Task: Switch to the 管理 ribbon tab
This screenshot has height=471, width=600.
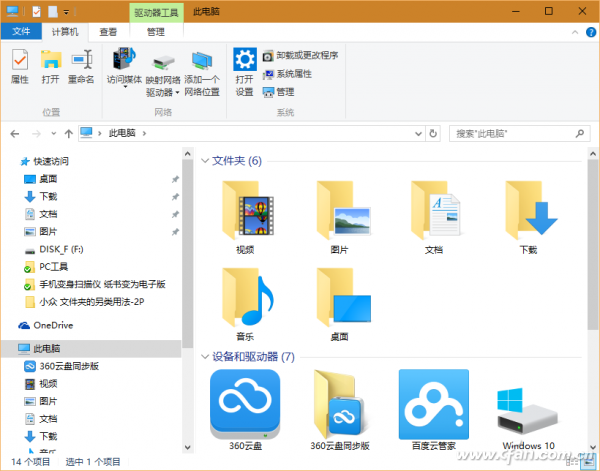Action: pyautogui.click(x=156, y=32)
